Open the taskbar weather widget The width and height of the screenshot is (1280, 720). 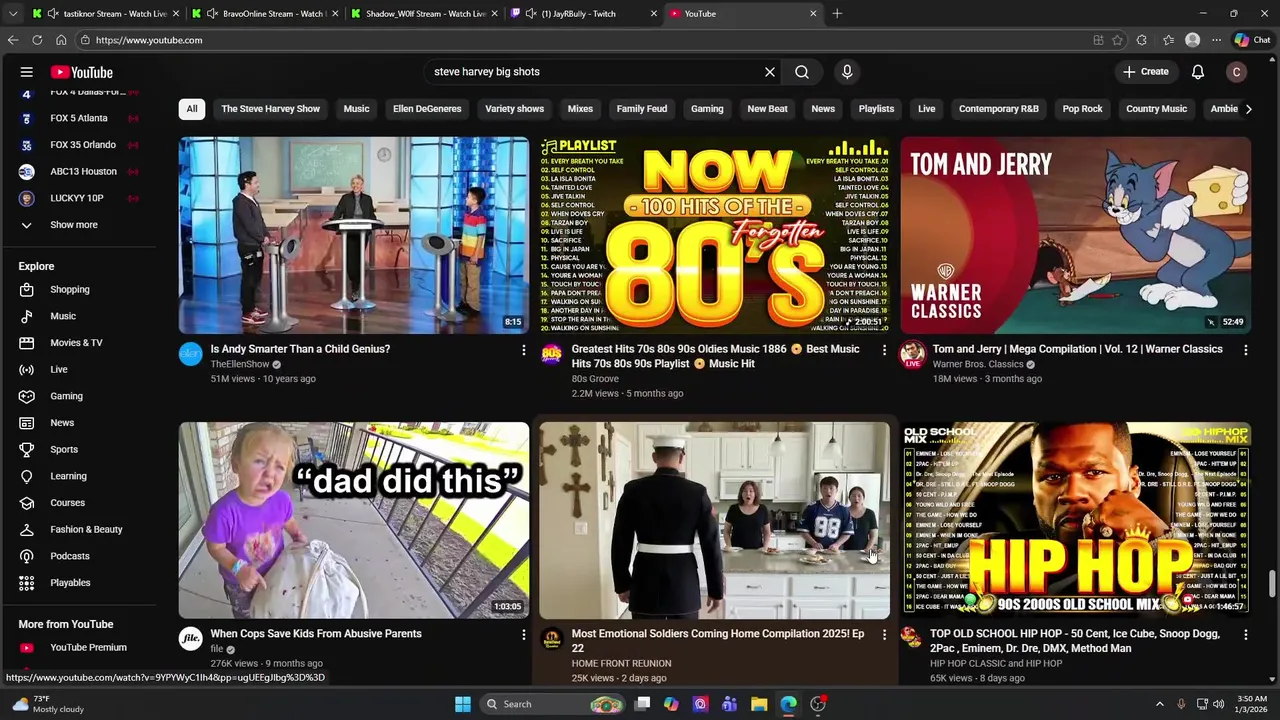[x=48, y=704]
